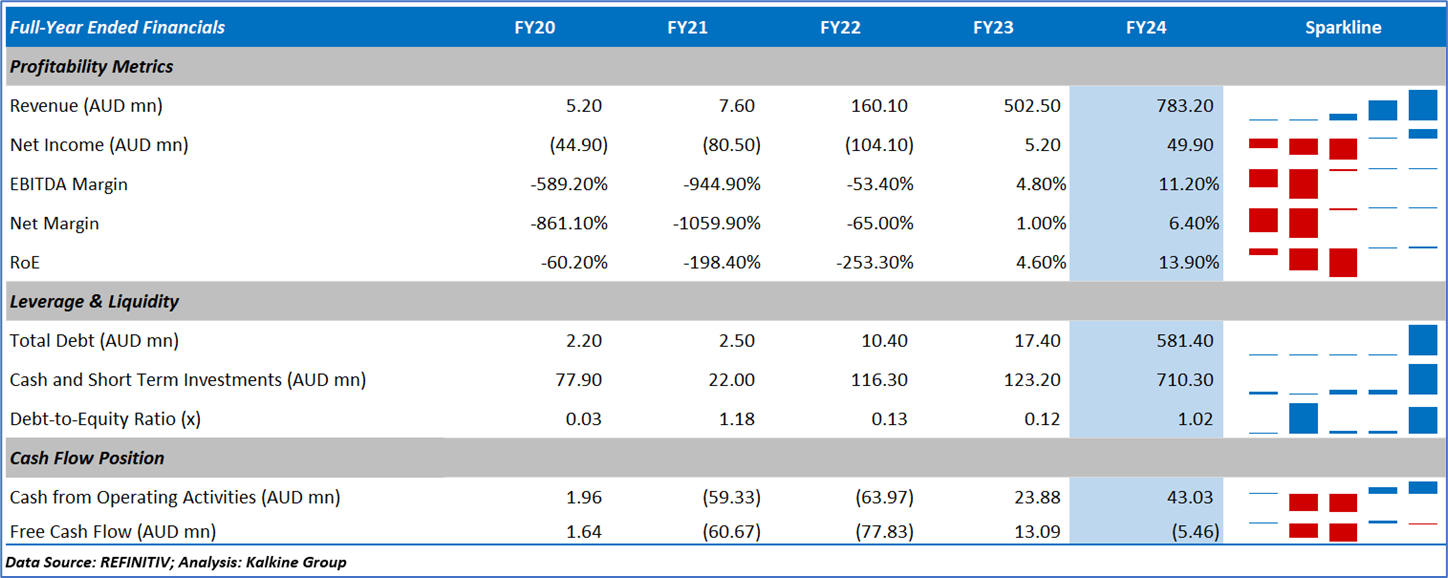
Task: Click the Net Margin row label
Action: pos(54,223)
